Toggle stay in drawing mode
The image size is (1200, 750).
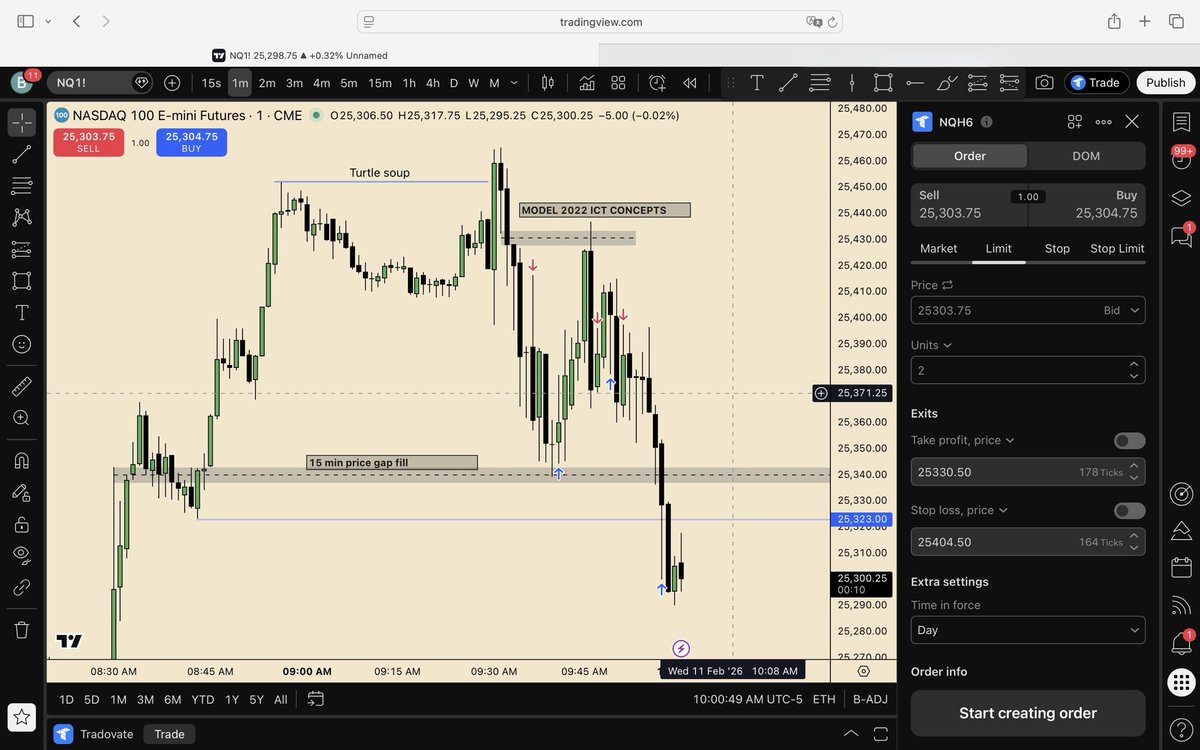click(22, 492)
